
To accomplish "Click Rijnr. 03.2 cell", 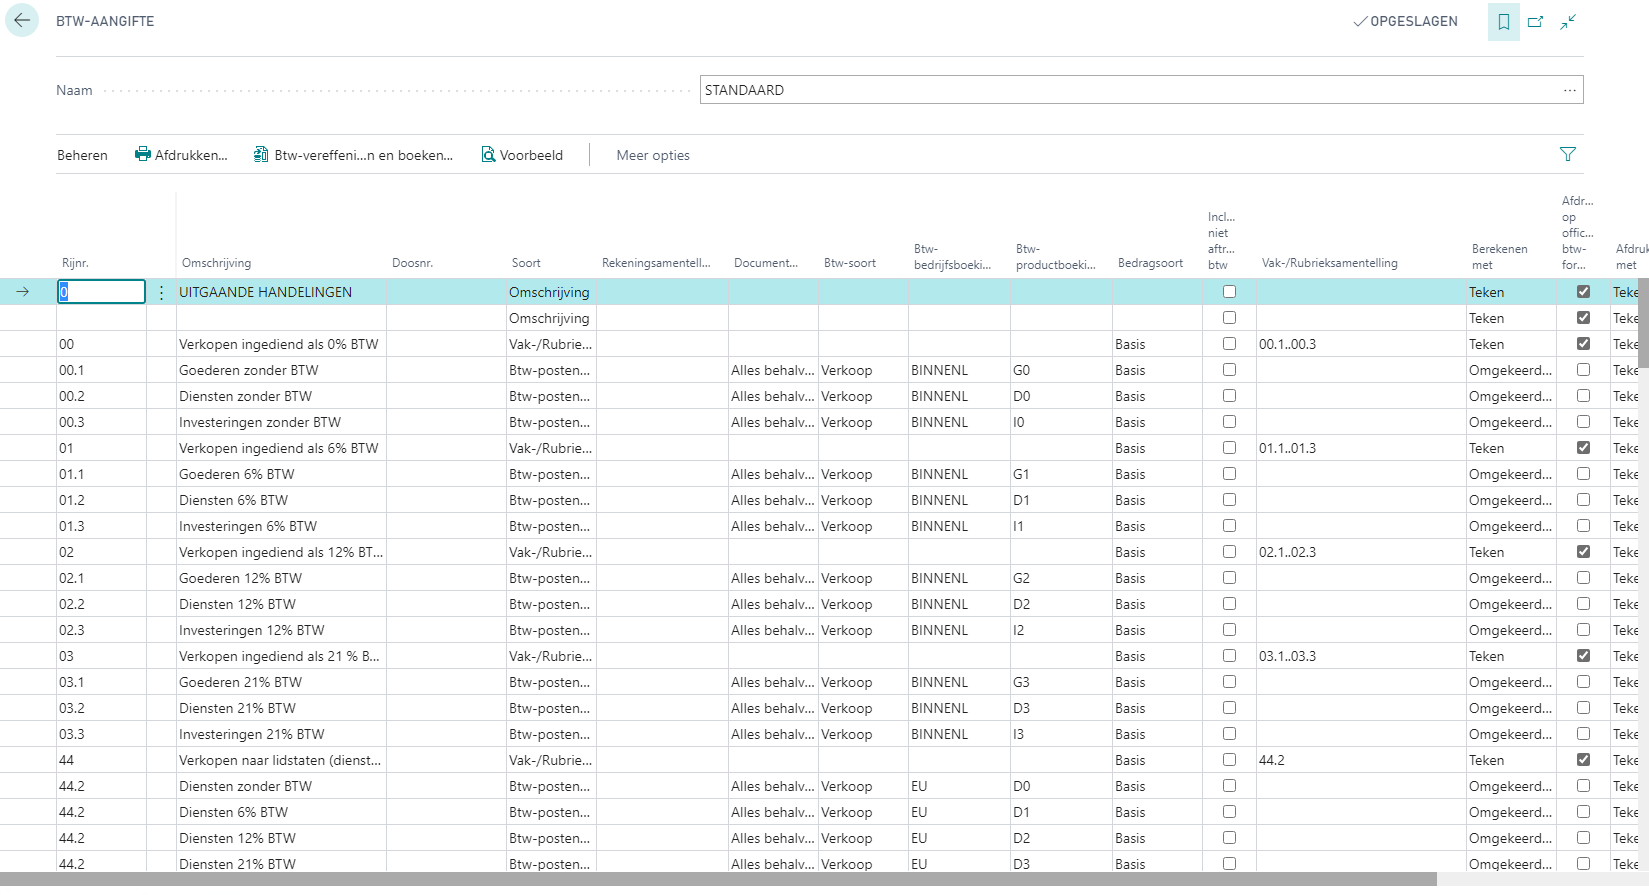I will [x=101, y=708].
